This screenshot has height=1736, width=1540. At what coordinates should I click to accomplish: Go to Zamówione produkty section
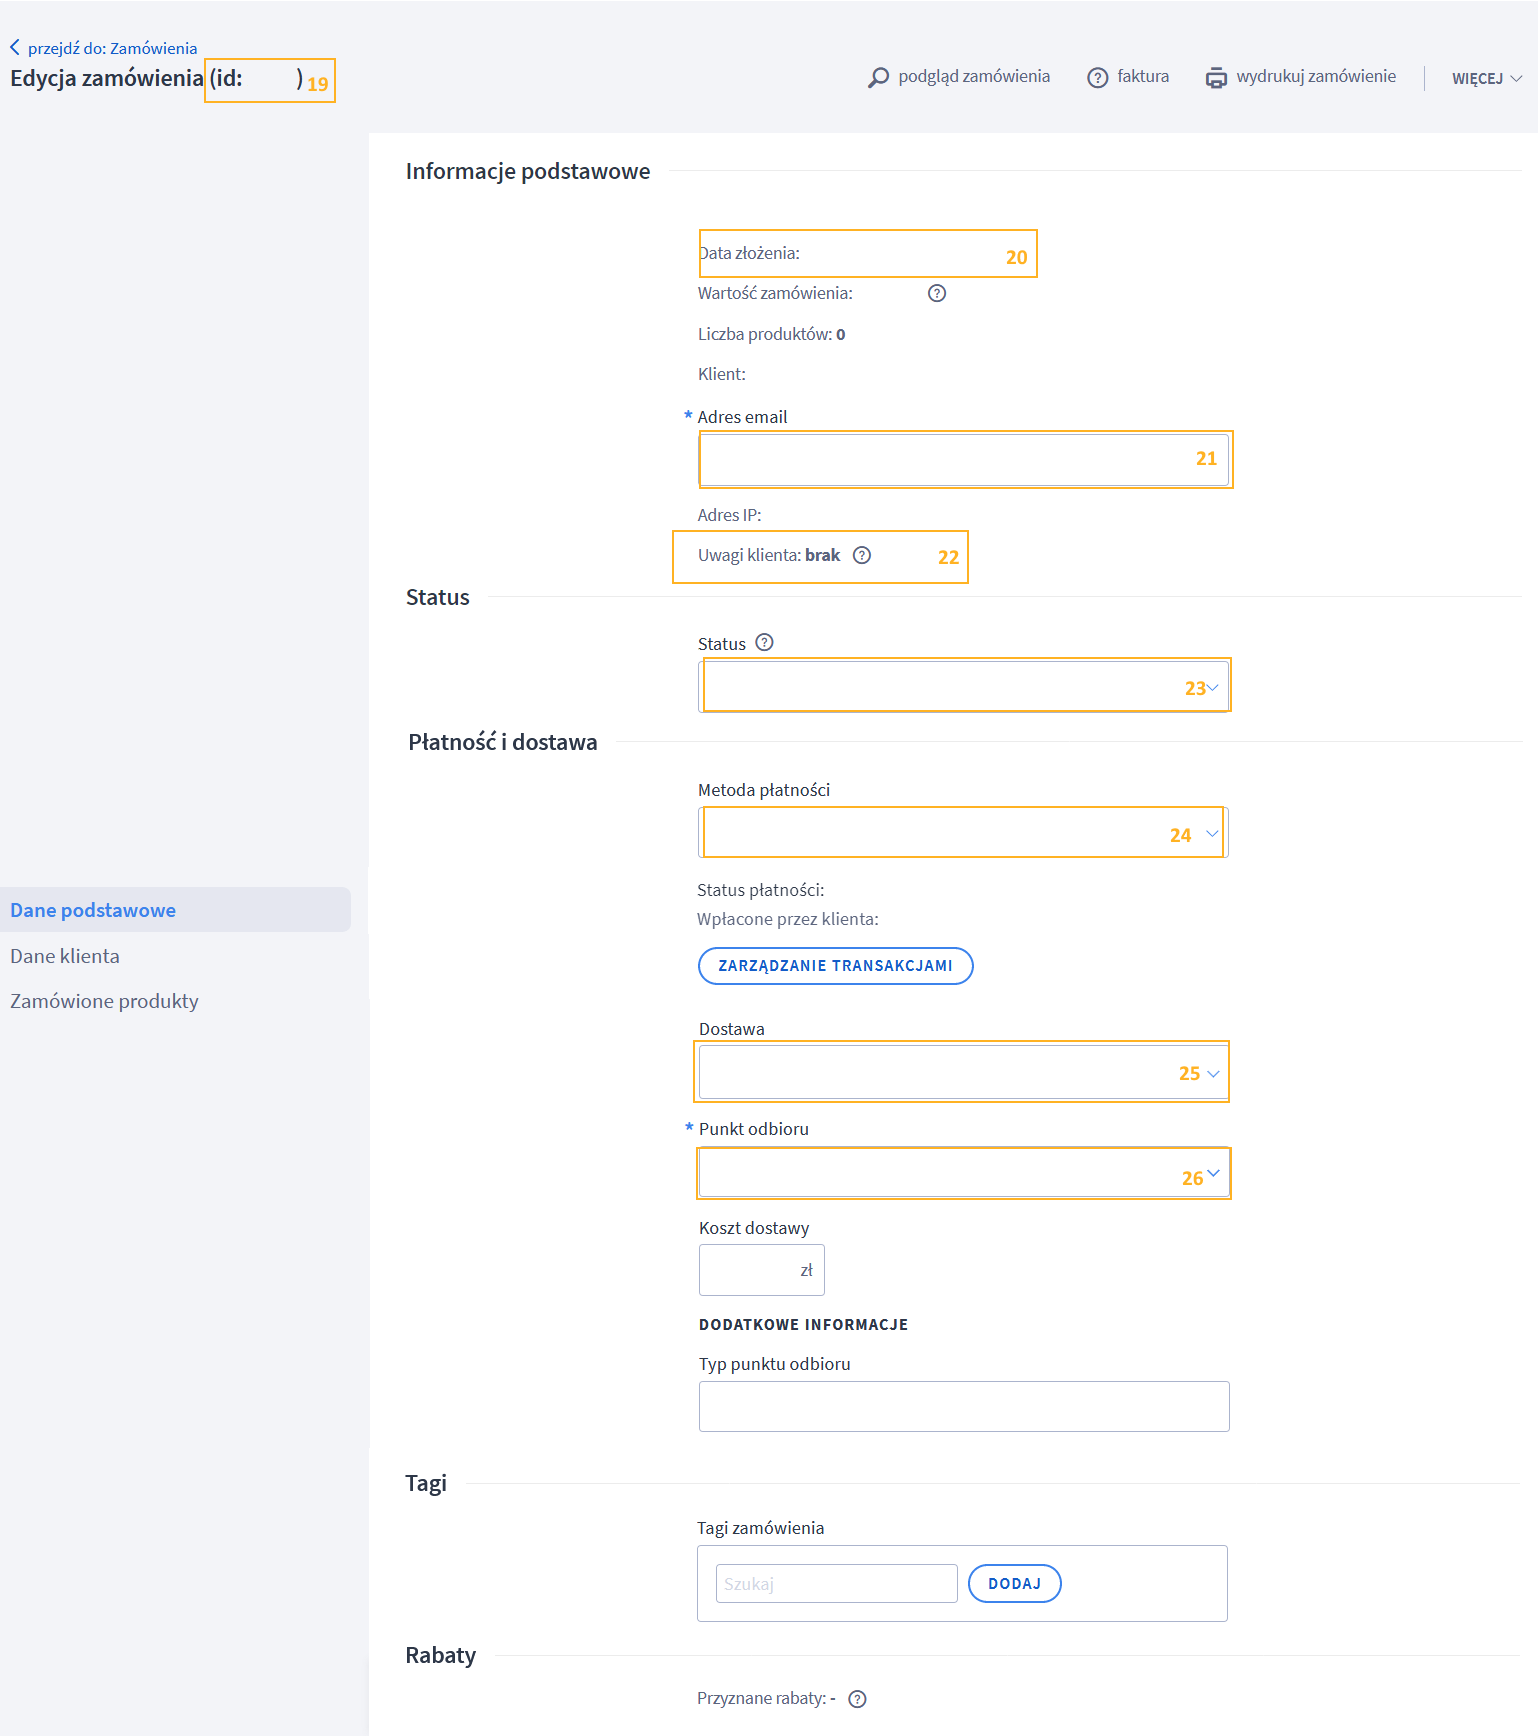pos(104,1001)
